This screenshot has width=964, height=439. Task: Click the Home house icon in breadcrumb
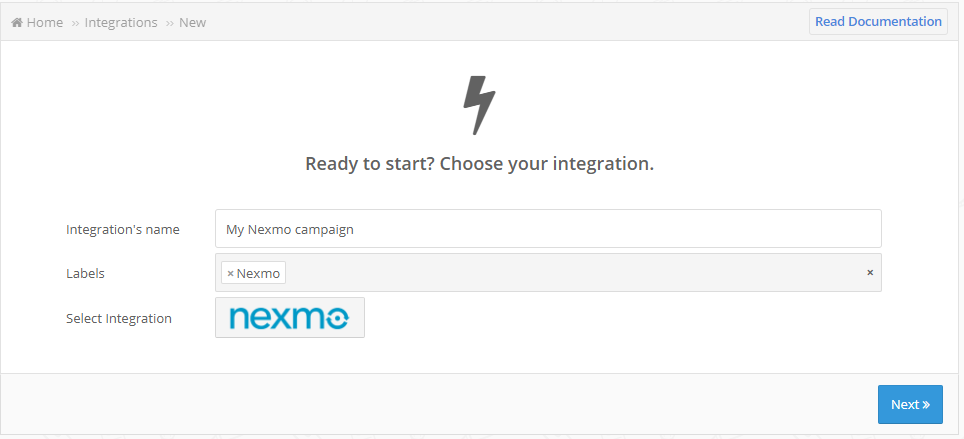click(17, 23)
